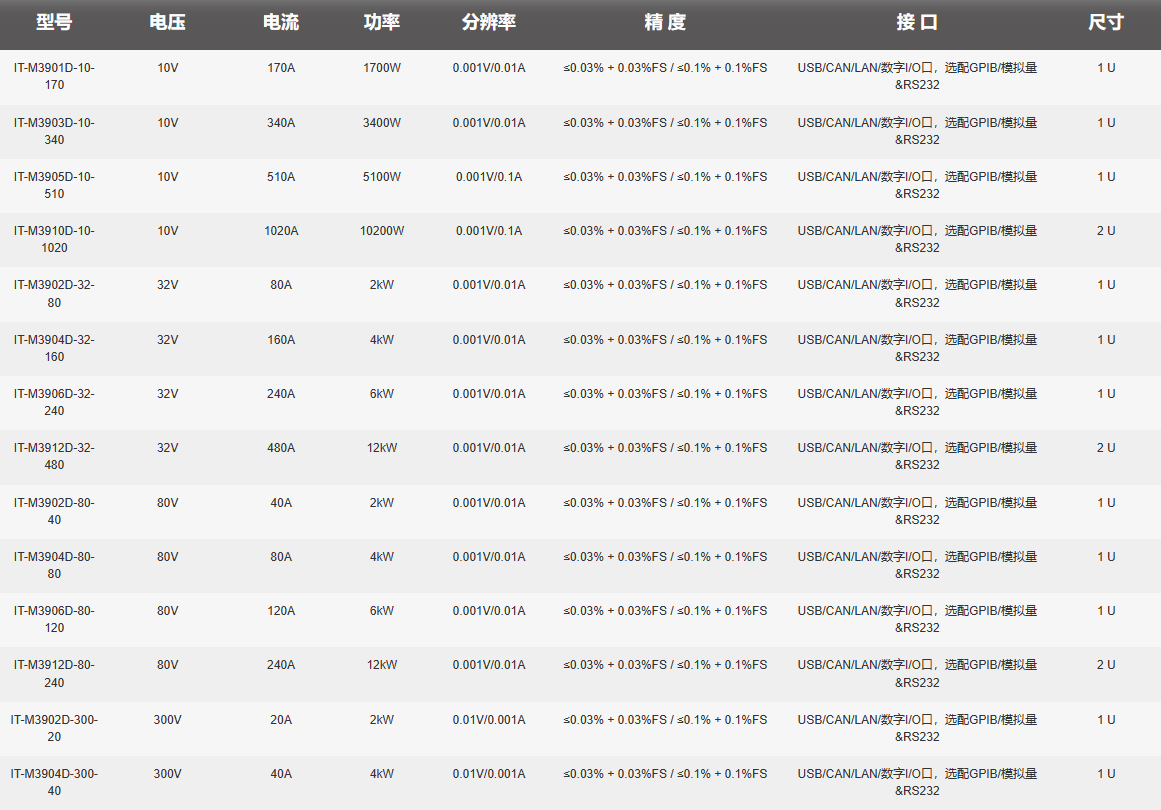Click the 1020A current cell
This screenshot has height=810, width=1161.
coord(281,231)
